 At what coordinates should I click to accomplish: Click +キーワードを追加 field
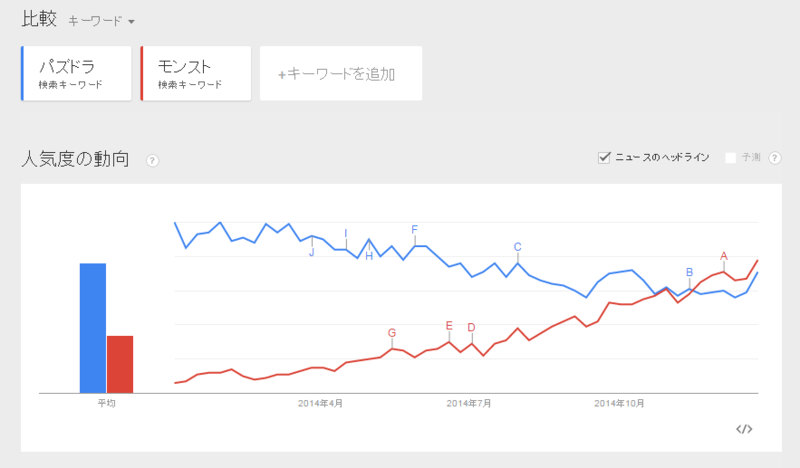coord(340,73)
